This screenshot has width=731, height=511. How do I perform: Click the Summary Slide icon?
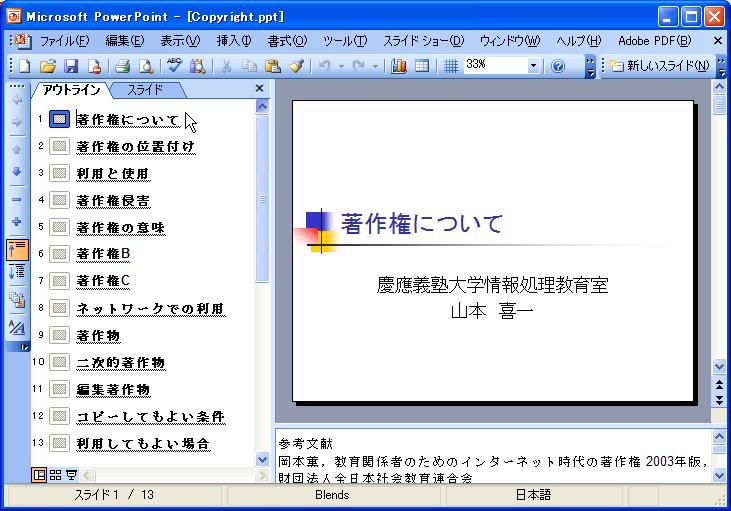coord(17,300)
